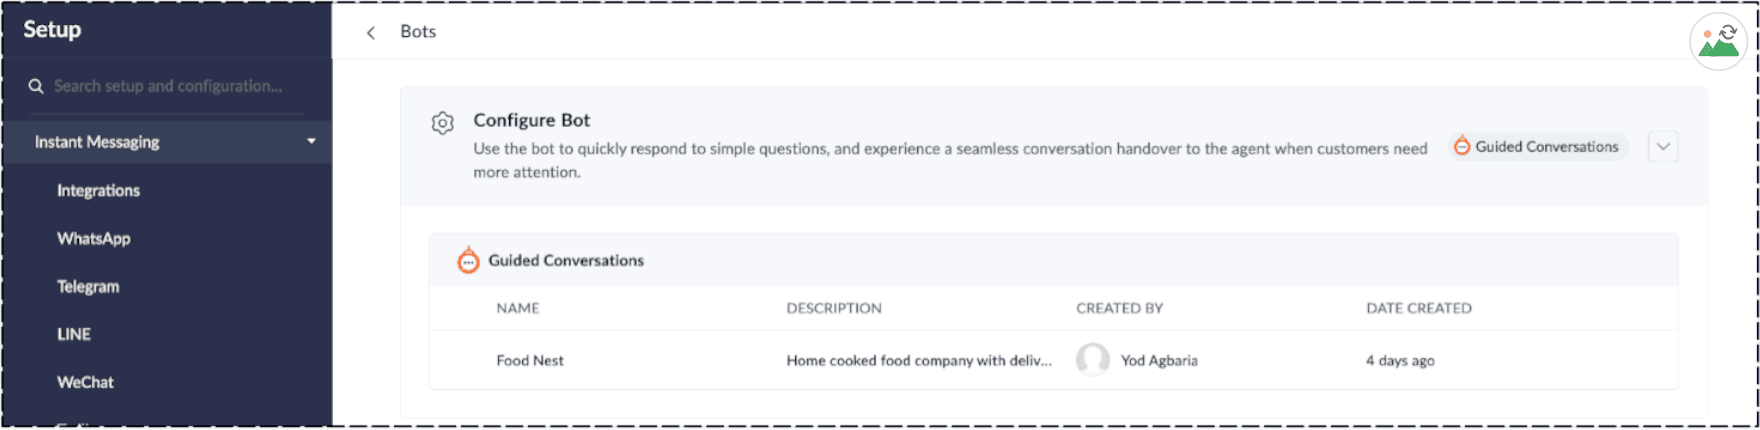Collapse the Instant Messaging section arrow
The width and height of the screenshot is (1760, 430).
(x=311, y=142)
